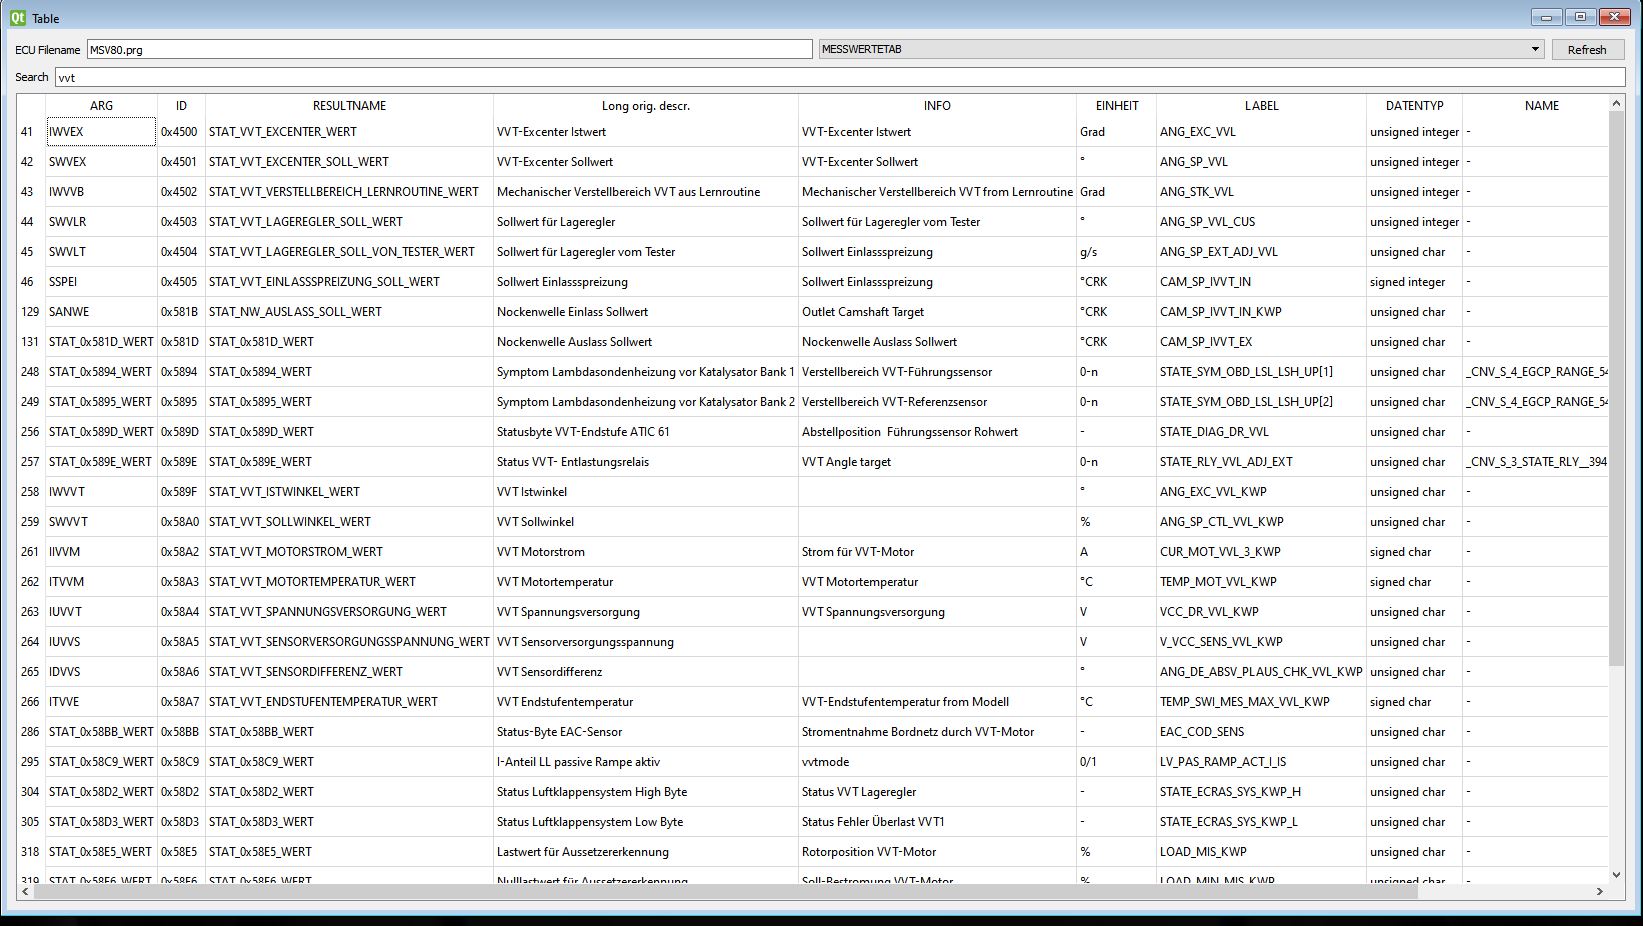Click the V_VCC_SENS_VVL_KWP cell
Screen dimensions: 1643x926
(x=1261, y=642)
